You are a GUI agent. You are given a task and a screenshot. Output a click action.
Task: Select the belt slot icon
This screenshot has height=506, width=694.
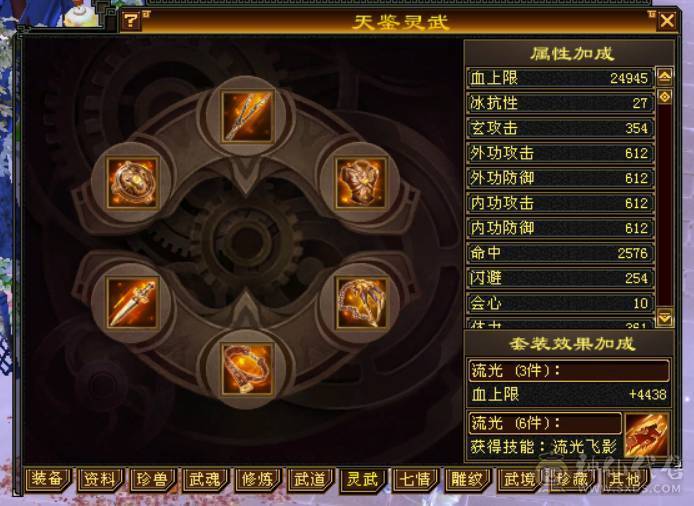click(247, 370)
